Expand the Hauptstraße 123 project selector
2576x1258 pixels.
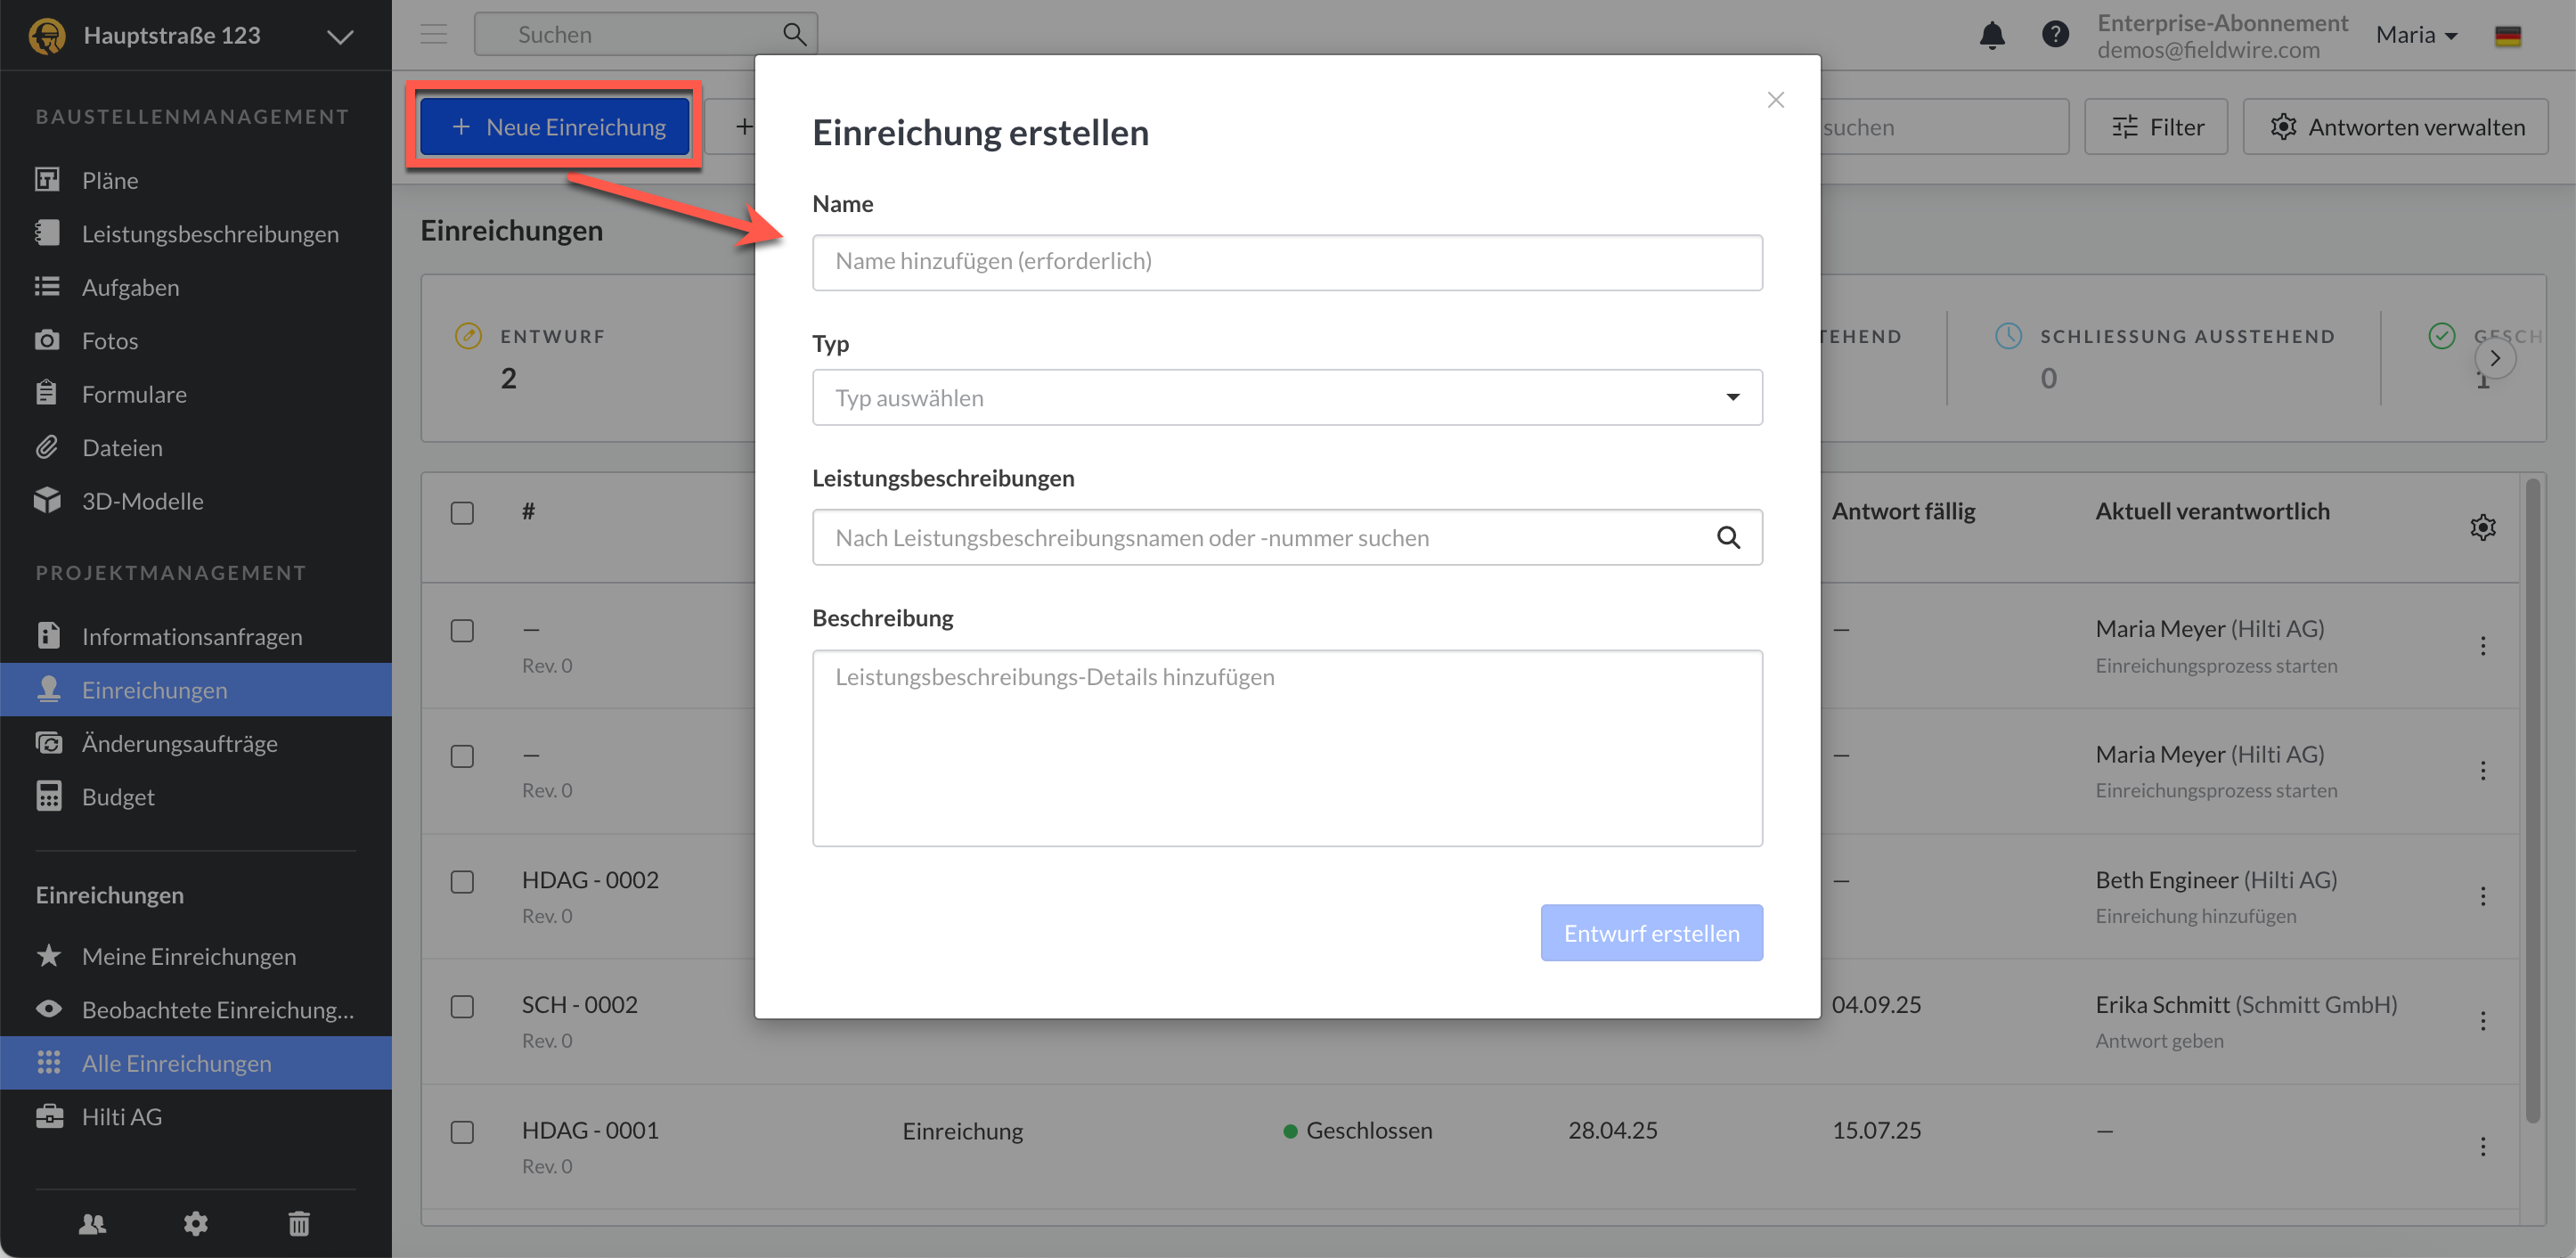point(340,37)
